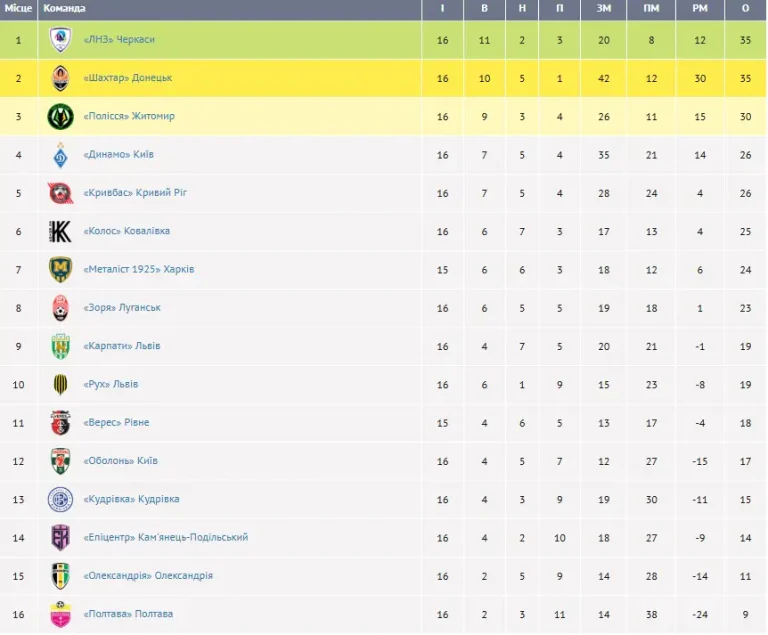Click the Dynamo Kyiv club logo

click(x=61, y=155)
